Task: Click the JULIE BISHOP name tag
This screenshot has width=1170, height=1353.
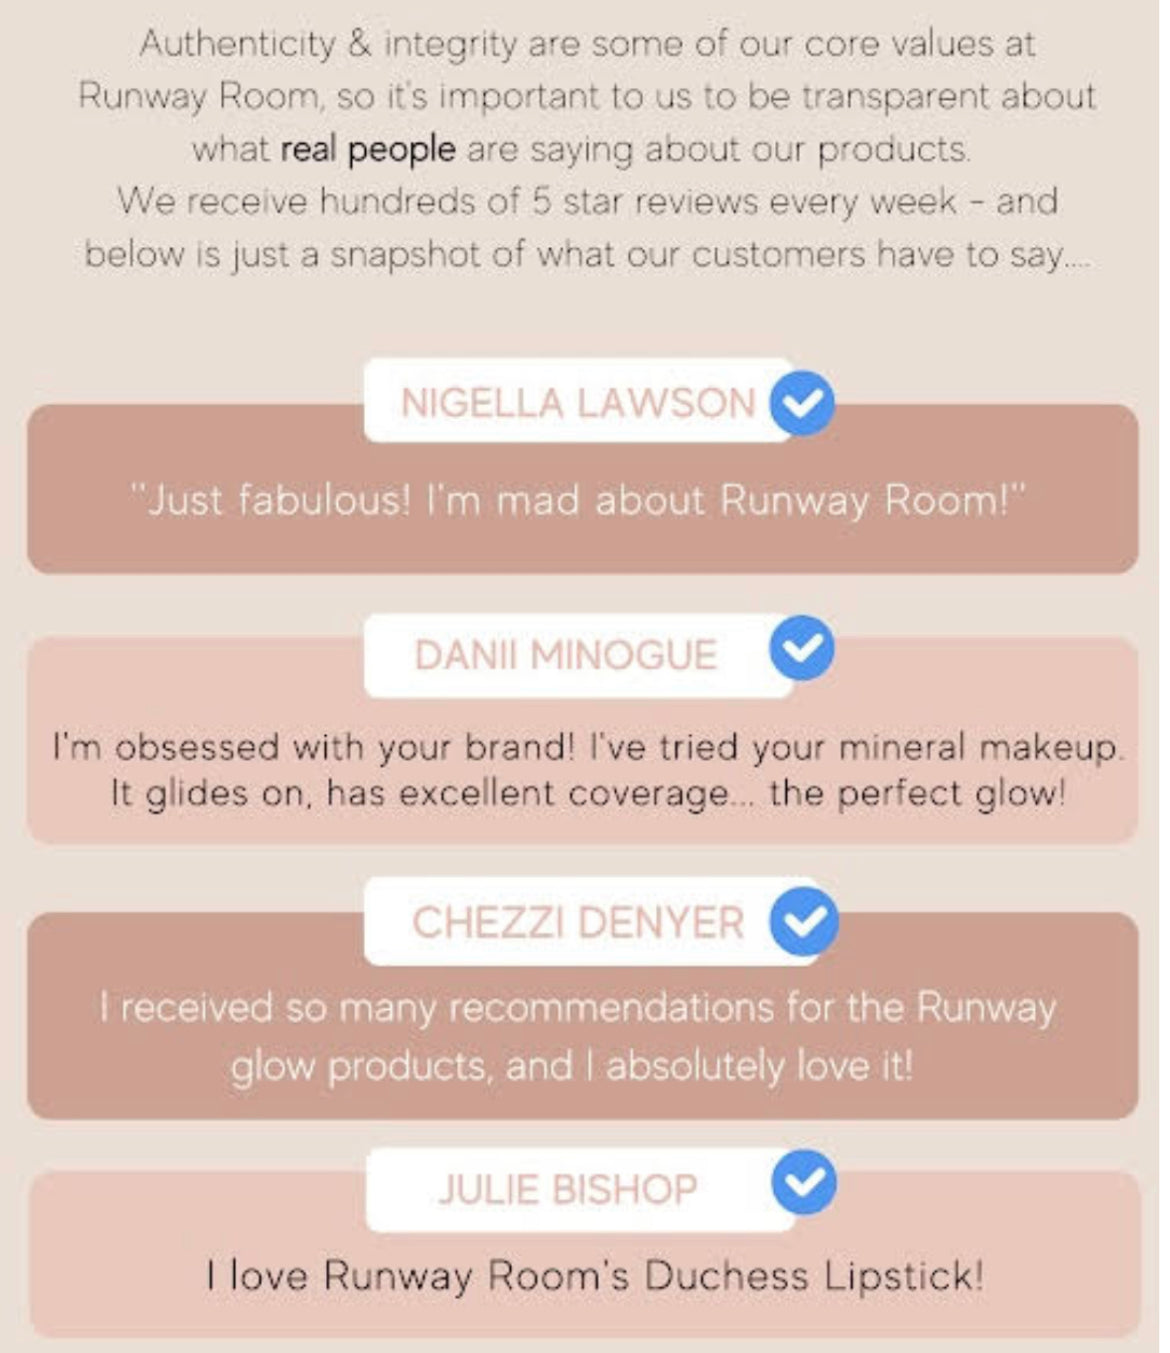Action: tap(567, 1189)
